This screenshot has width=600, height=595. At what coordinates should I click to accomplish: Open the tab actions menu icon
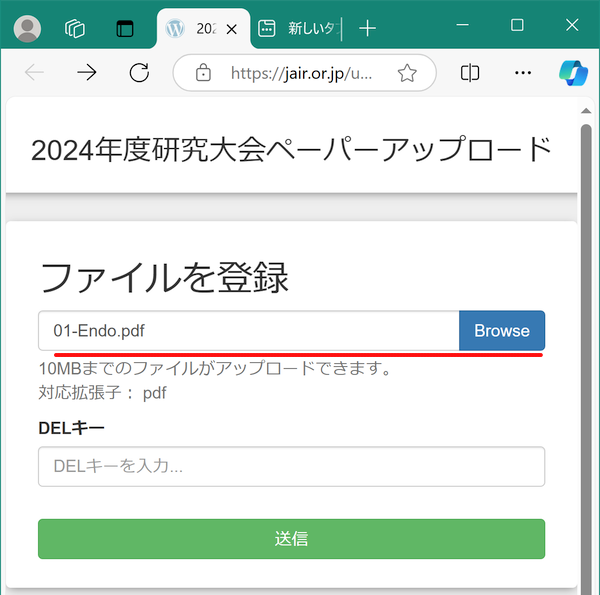(x=124, y=29)
